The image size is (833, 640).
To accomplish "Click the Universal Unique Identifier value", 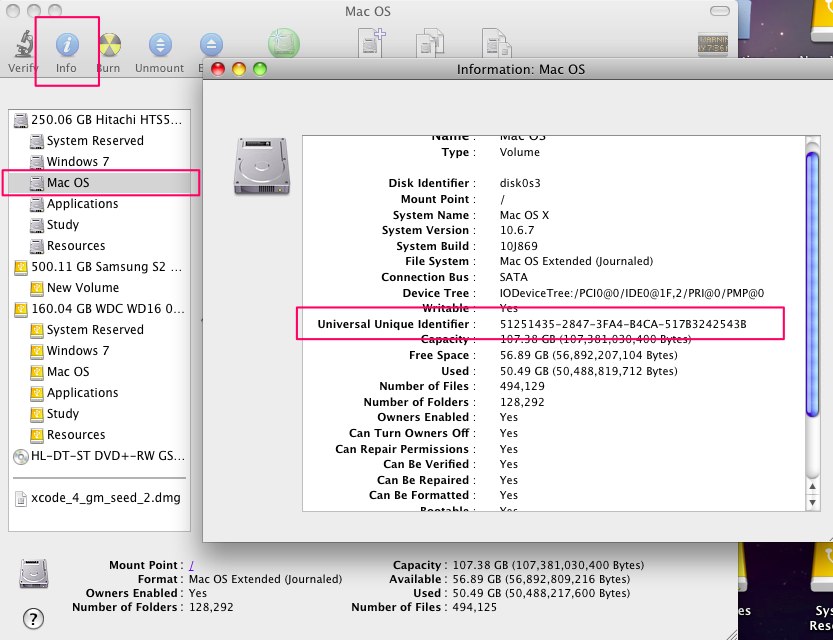I will click(623, 324).
